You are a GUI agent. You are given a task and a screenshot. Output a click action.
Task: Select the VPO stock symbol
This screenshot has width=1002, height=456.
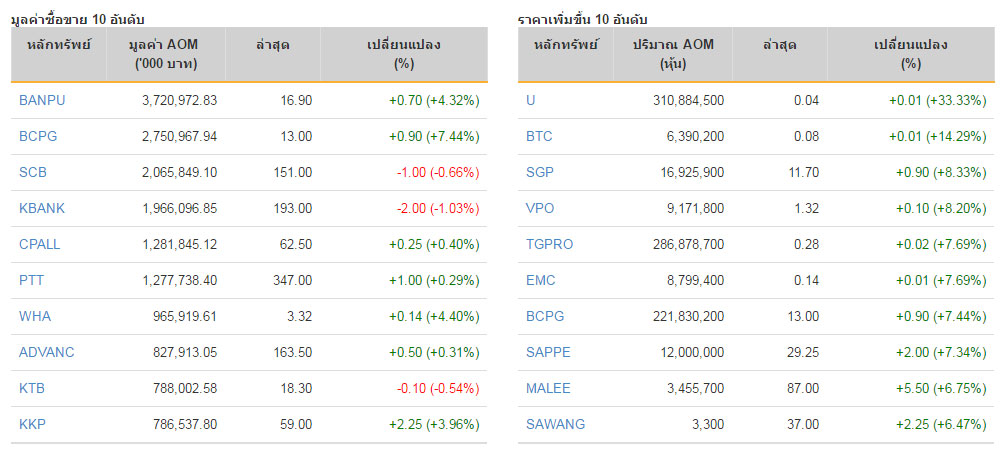pos(540,208)
